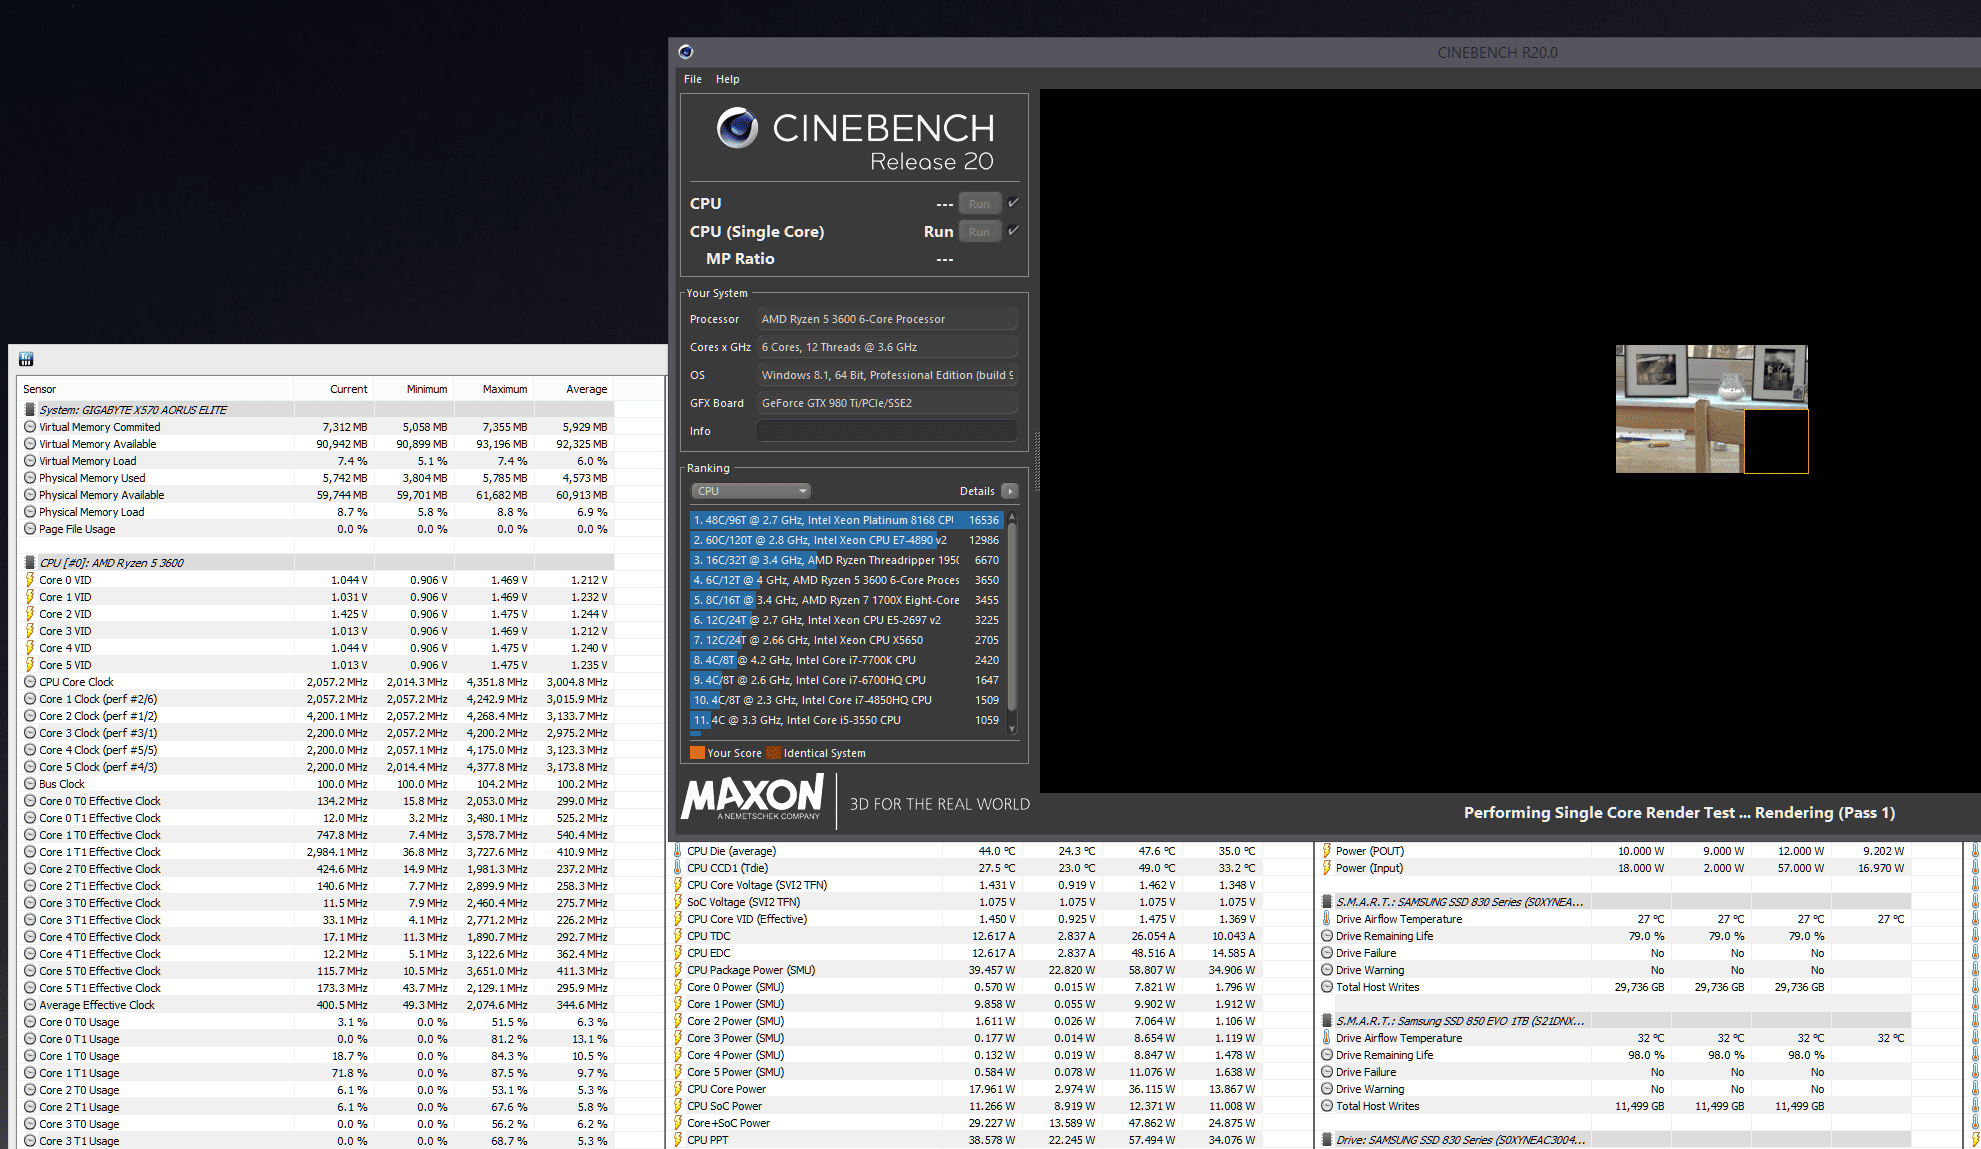Image resolution: width=1981 pixels, height=1149 pixels.
Task: Click the icon beside SSD 830 Drive Remaining Life
Action: [1327, 936]
